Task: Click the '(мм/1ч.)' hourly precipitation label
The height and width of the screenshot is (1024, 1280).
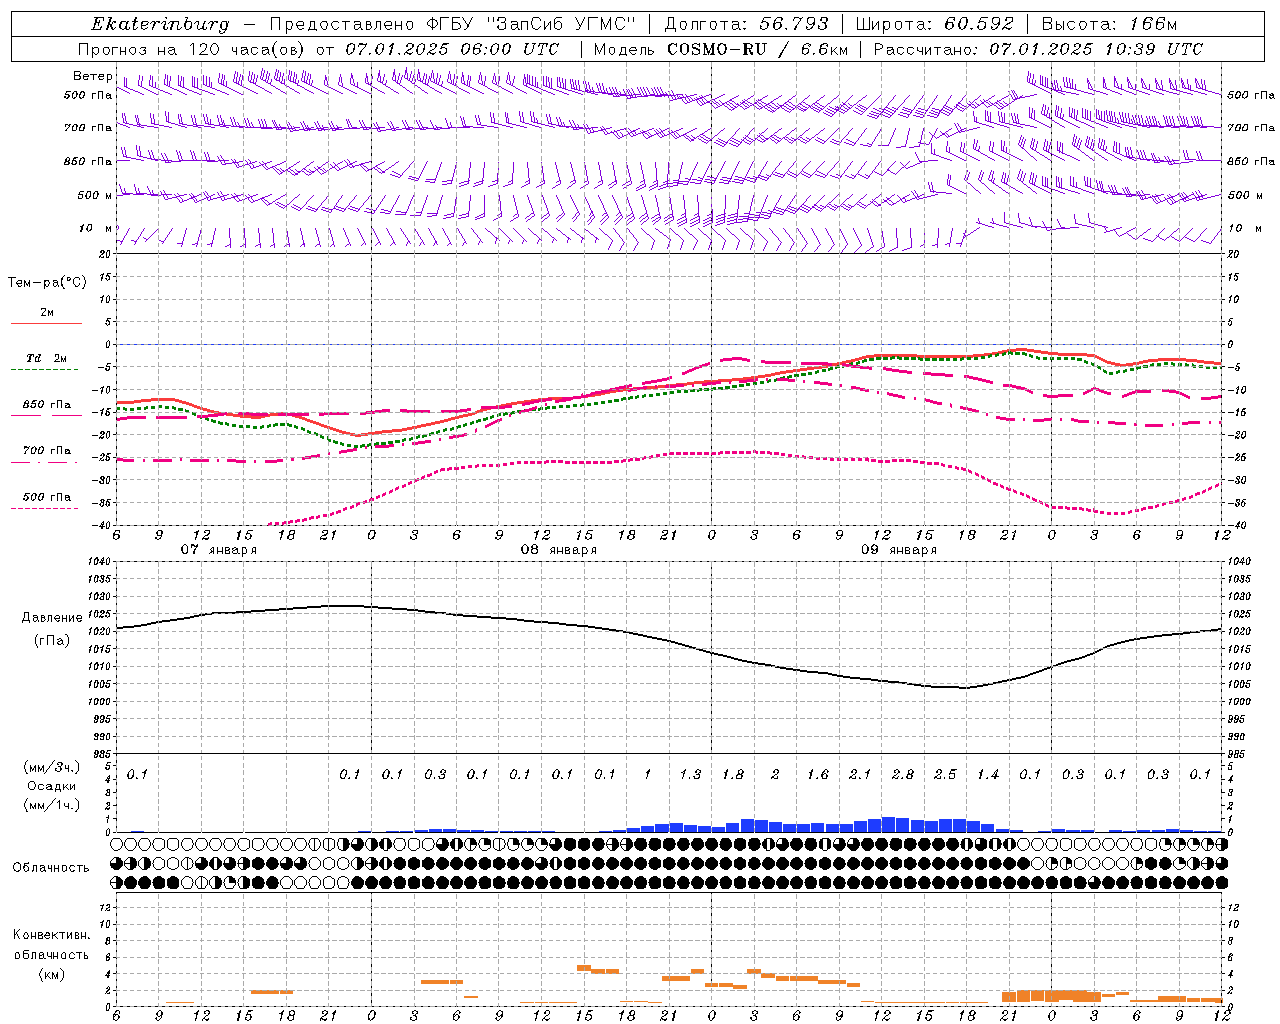Action: pos(52,805)
